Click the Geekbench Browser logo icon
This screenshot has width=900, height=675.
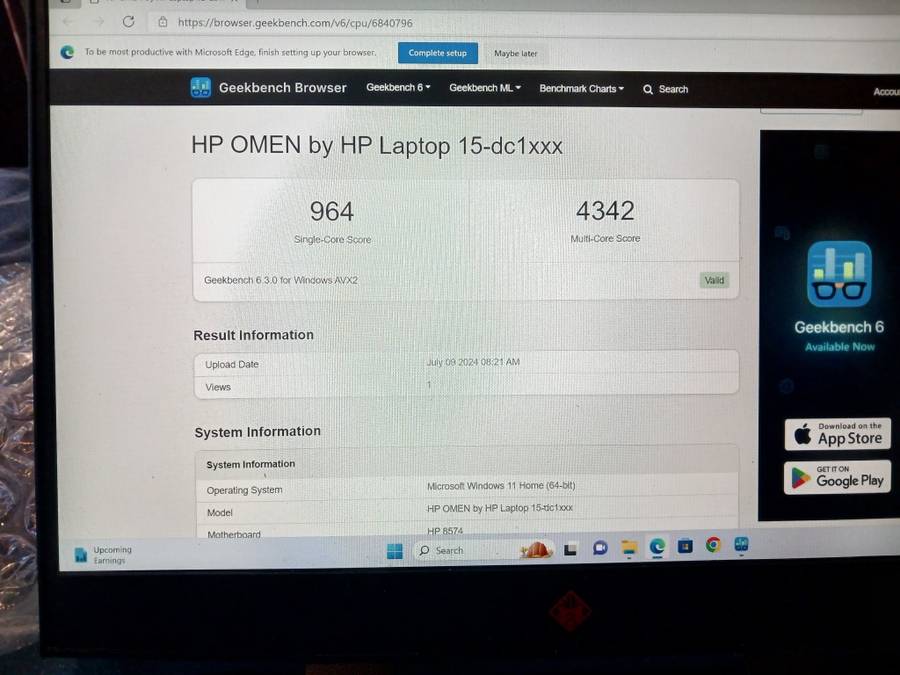201,88
